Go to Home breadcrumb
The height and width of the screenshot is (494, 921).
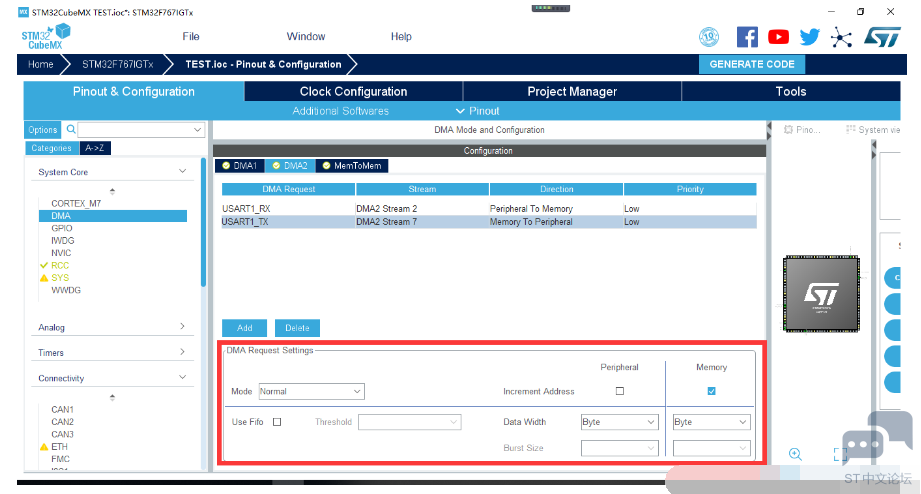(x=41, y=64)
